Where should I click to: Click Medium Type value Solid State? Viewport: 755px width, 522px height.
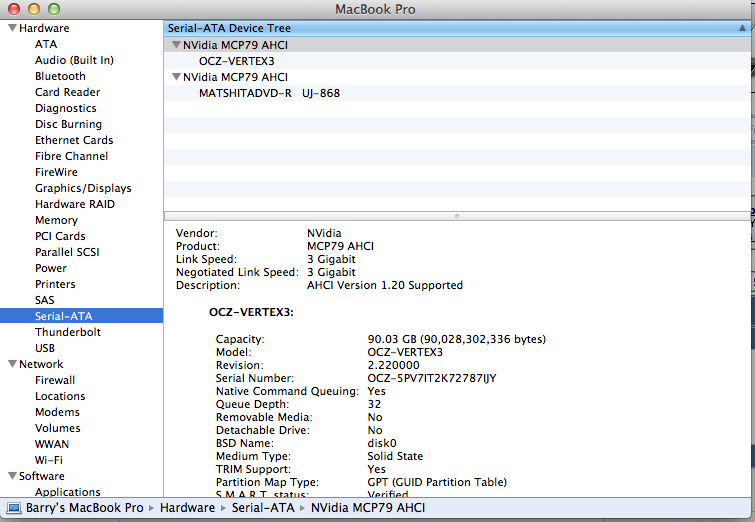coord(395,456)
